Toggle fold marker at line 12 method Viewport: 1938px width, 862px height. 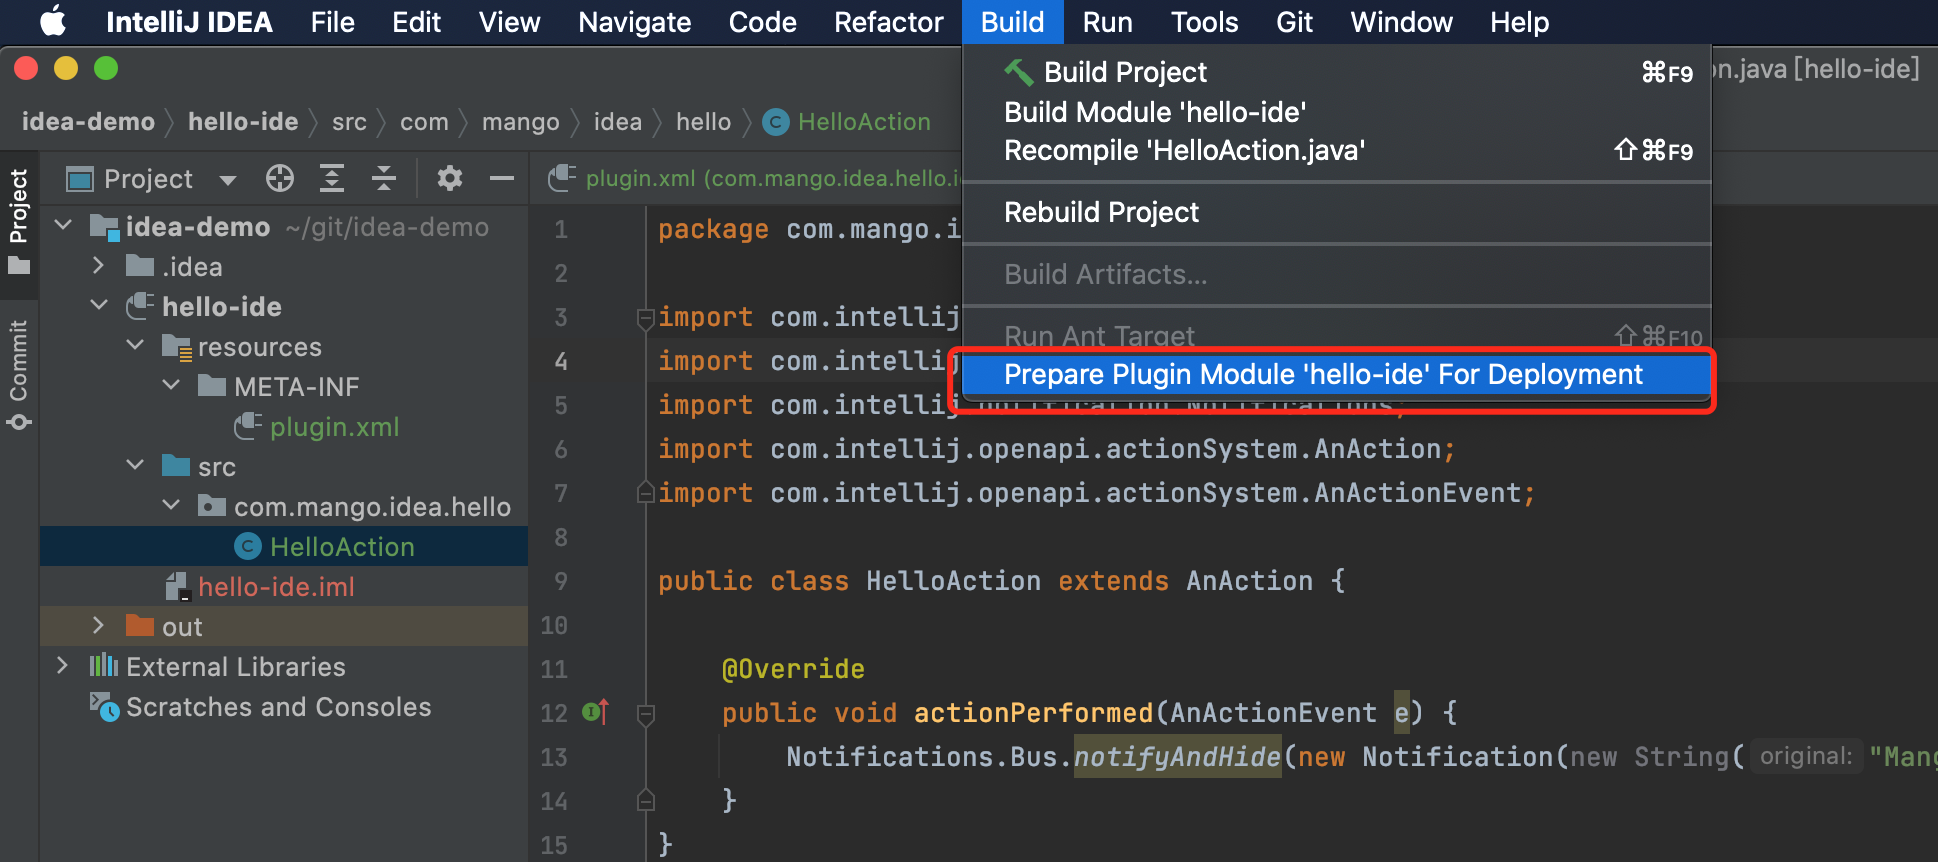click(646, 715)
